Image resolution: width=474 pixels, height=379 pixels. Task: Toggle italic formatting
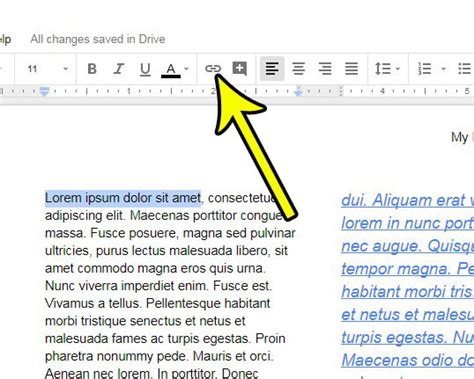pyautogui.click(x=118, y=69)
